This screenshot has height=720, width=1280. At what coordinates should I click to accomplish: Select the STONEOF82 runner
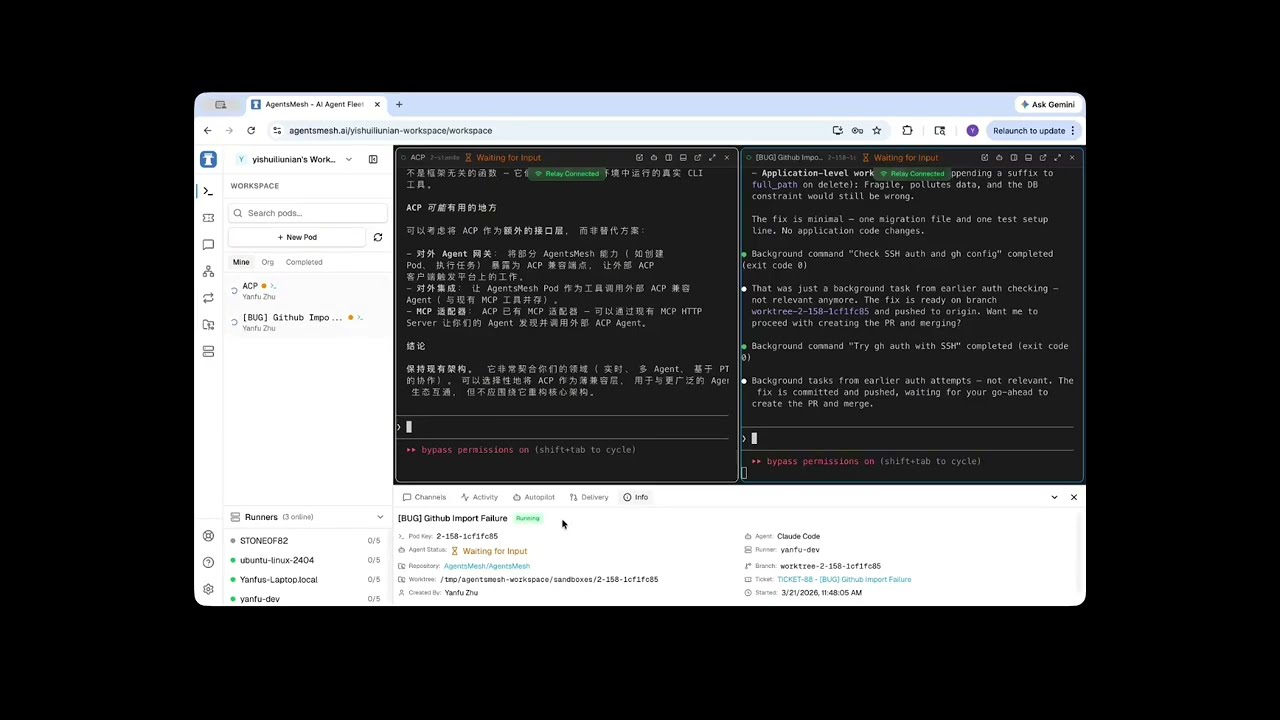[305, 541]
